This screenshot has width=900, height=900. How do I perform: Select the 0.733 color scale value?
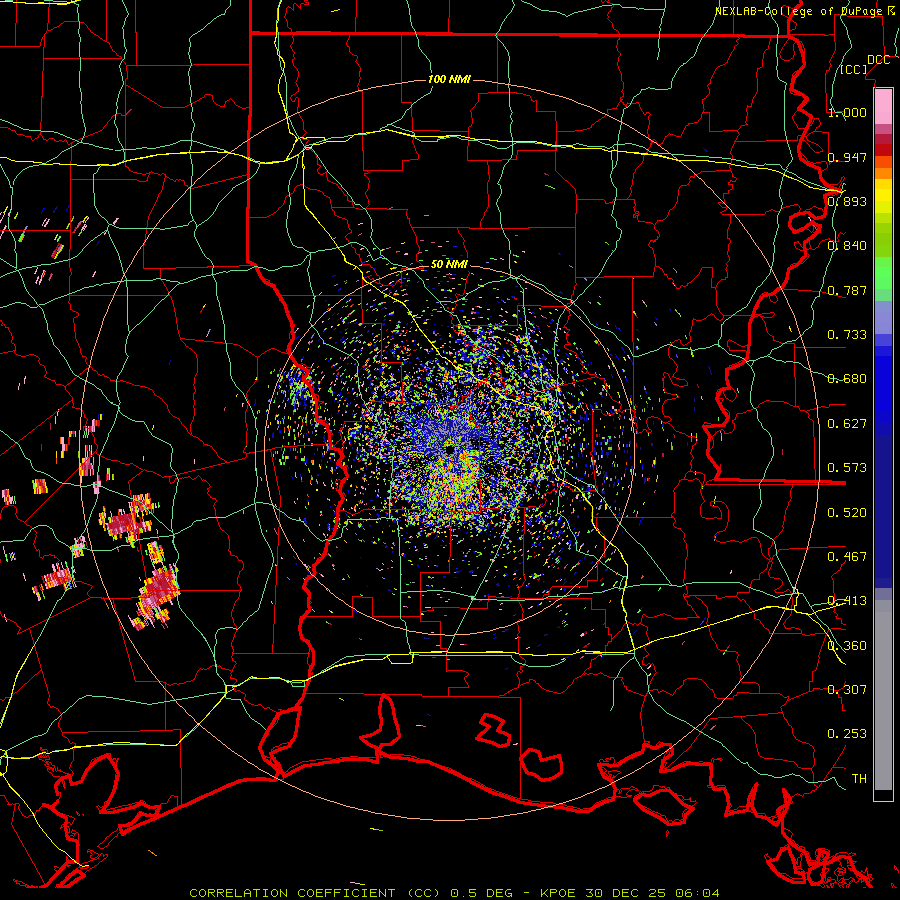tap(847, 335)
